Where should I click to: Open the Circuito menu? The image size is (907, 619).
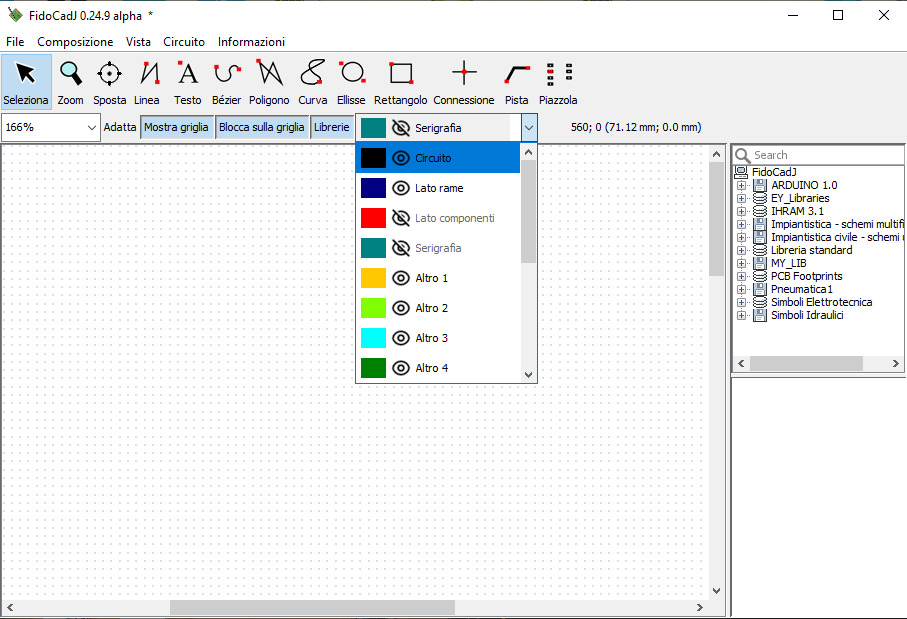[x=184, y=42]
